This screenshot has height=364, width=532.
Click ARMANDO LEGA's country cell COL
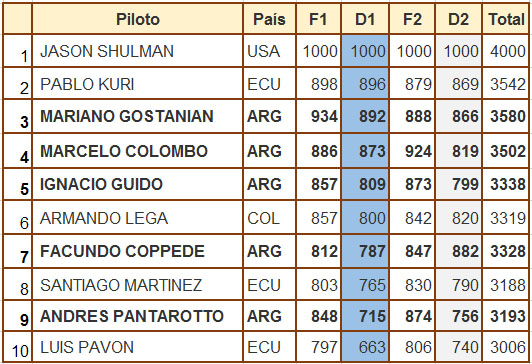(269, 217)
